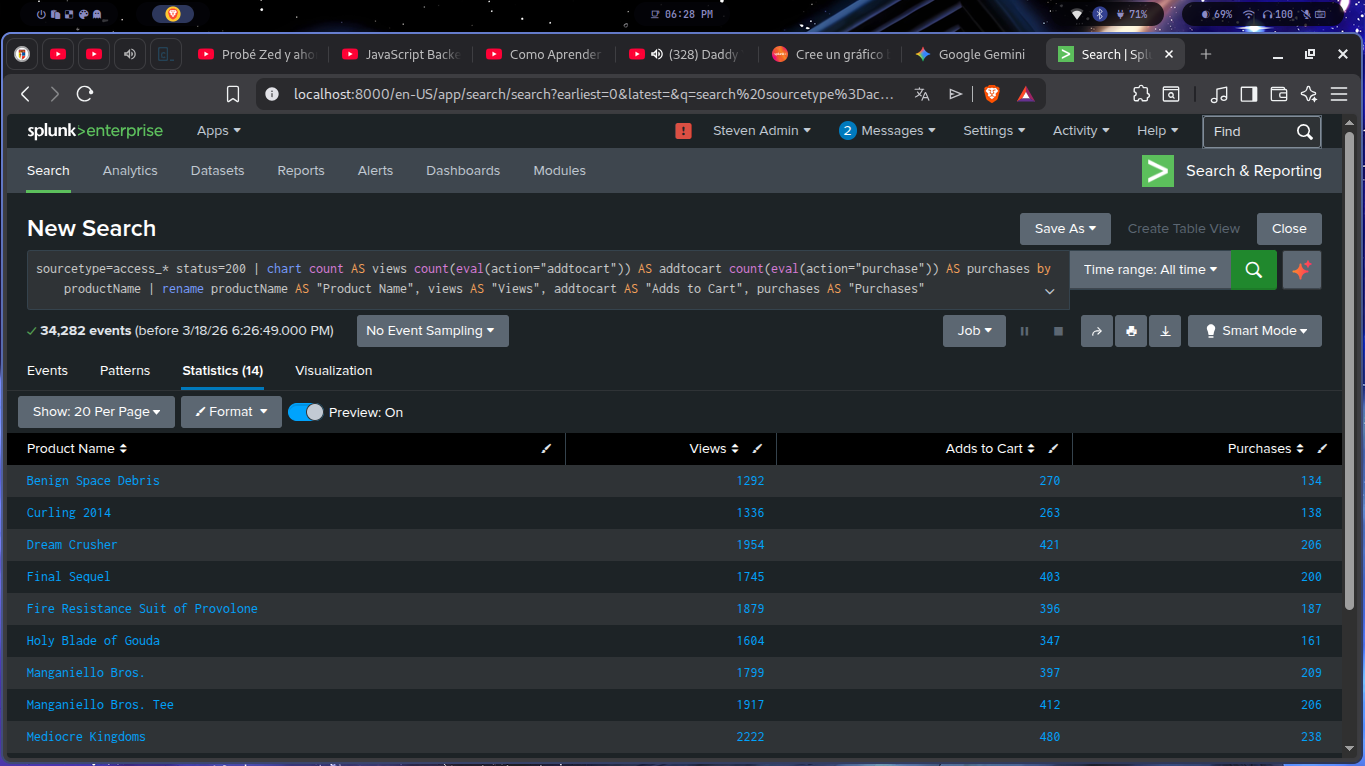
Task: Edit the Views column with its pencil icon
Action: 757,449
